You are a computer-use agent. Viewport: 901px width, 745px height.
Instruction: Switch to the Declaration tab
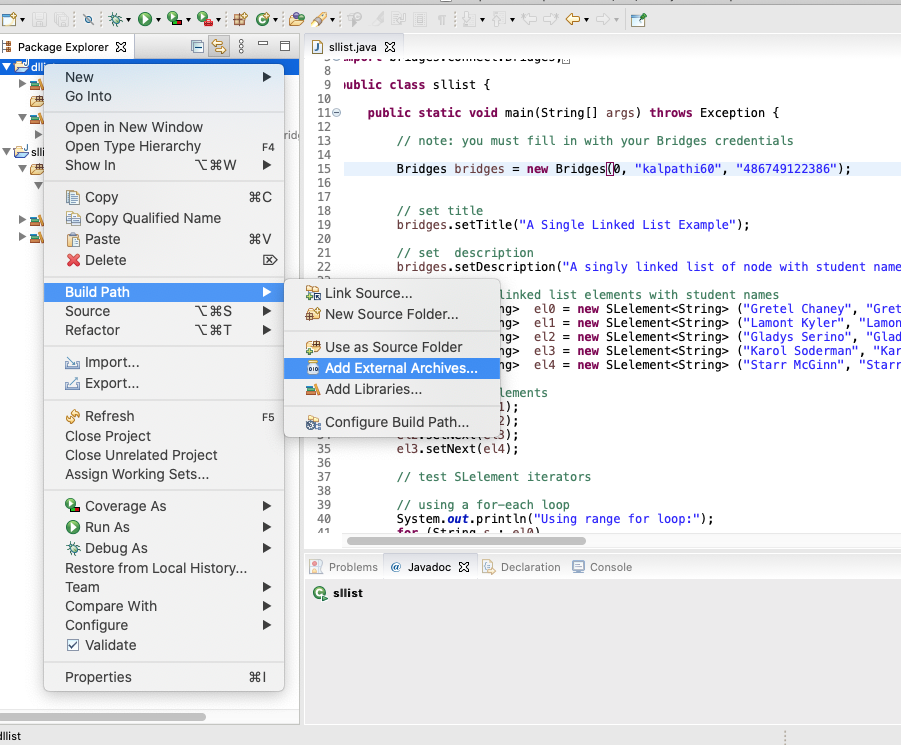click(522, 567)
